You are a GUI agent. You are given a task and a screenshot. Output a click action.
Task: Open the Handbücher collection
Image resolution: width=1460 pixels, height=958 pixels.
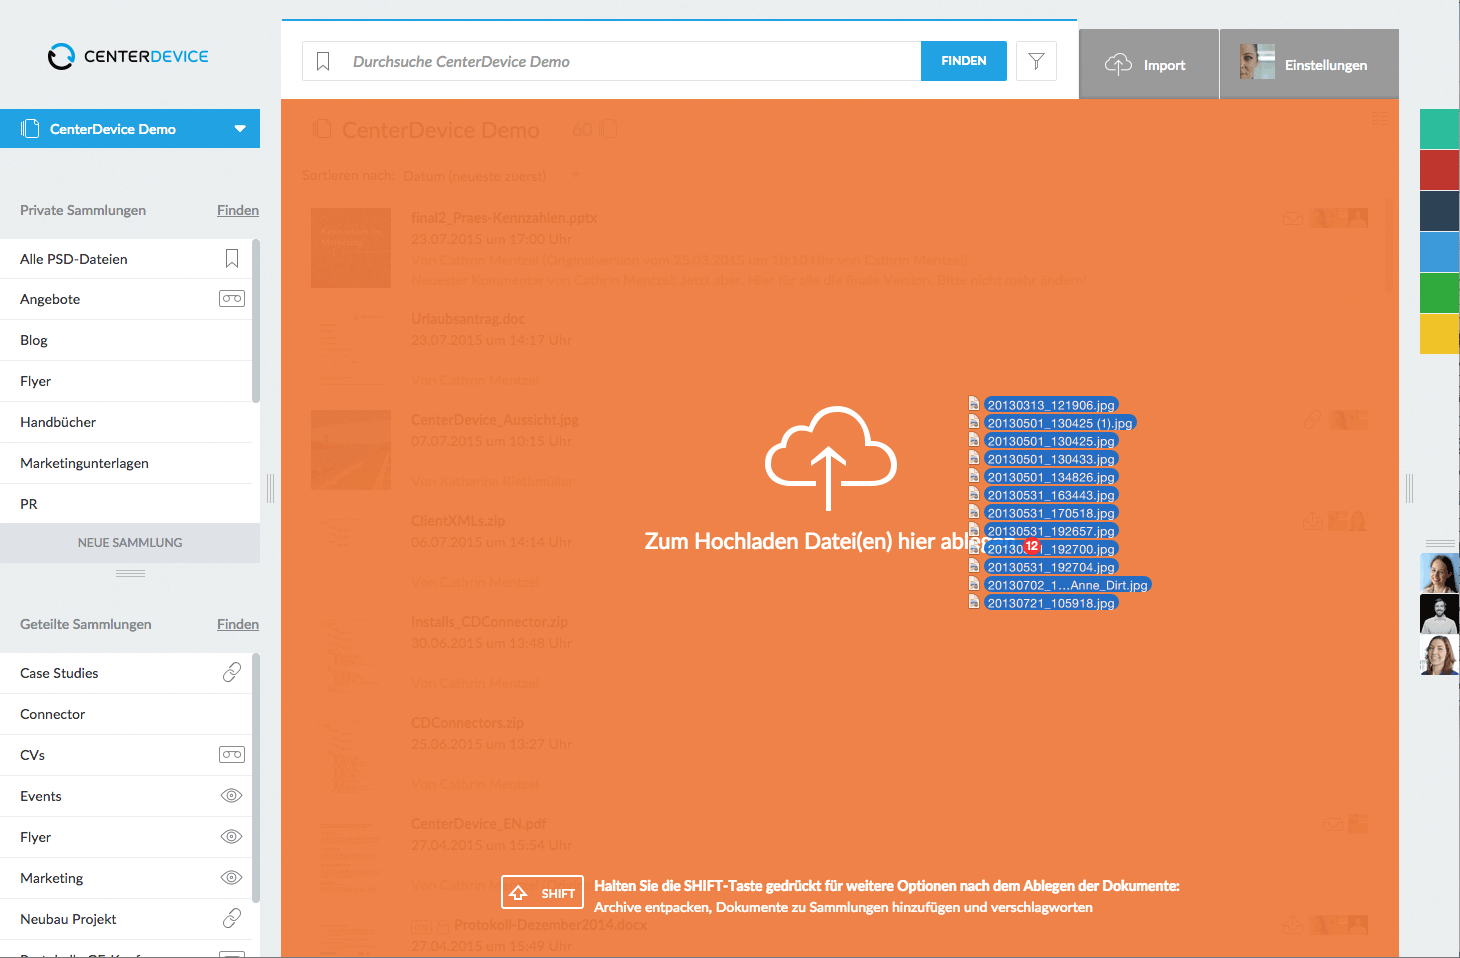pyautogui.click(x=126, y=422)
